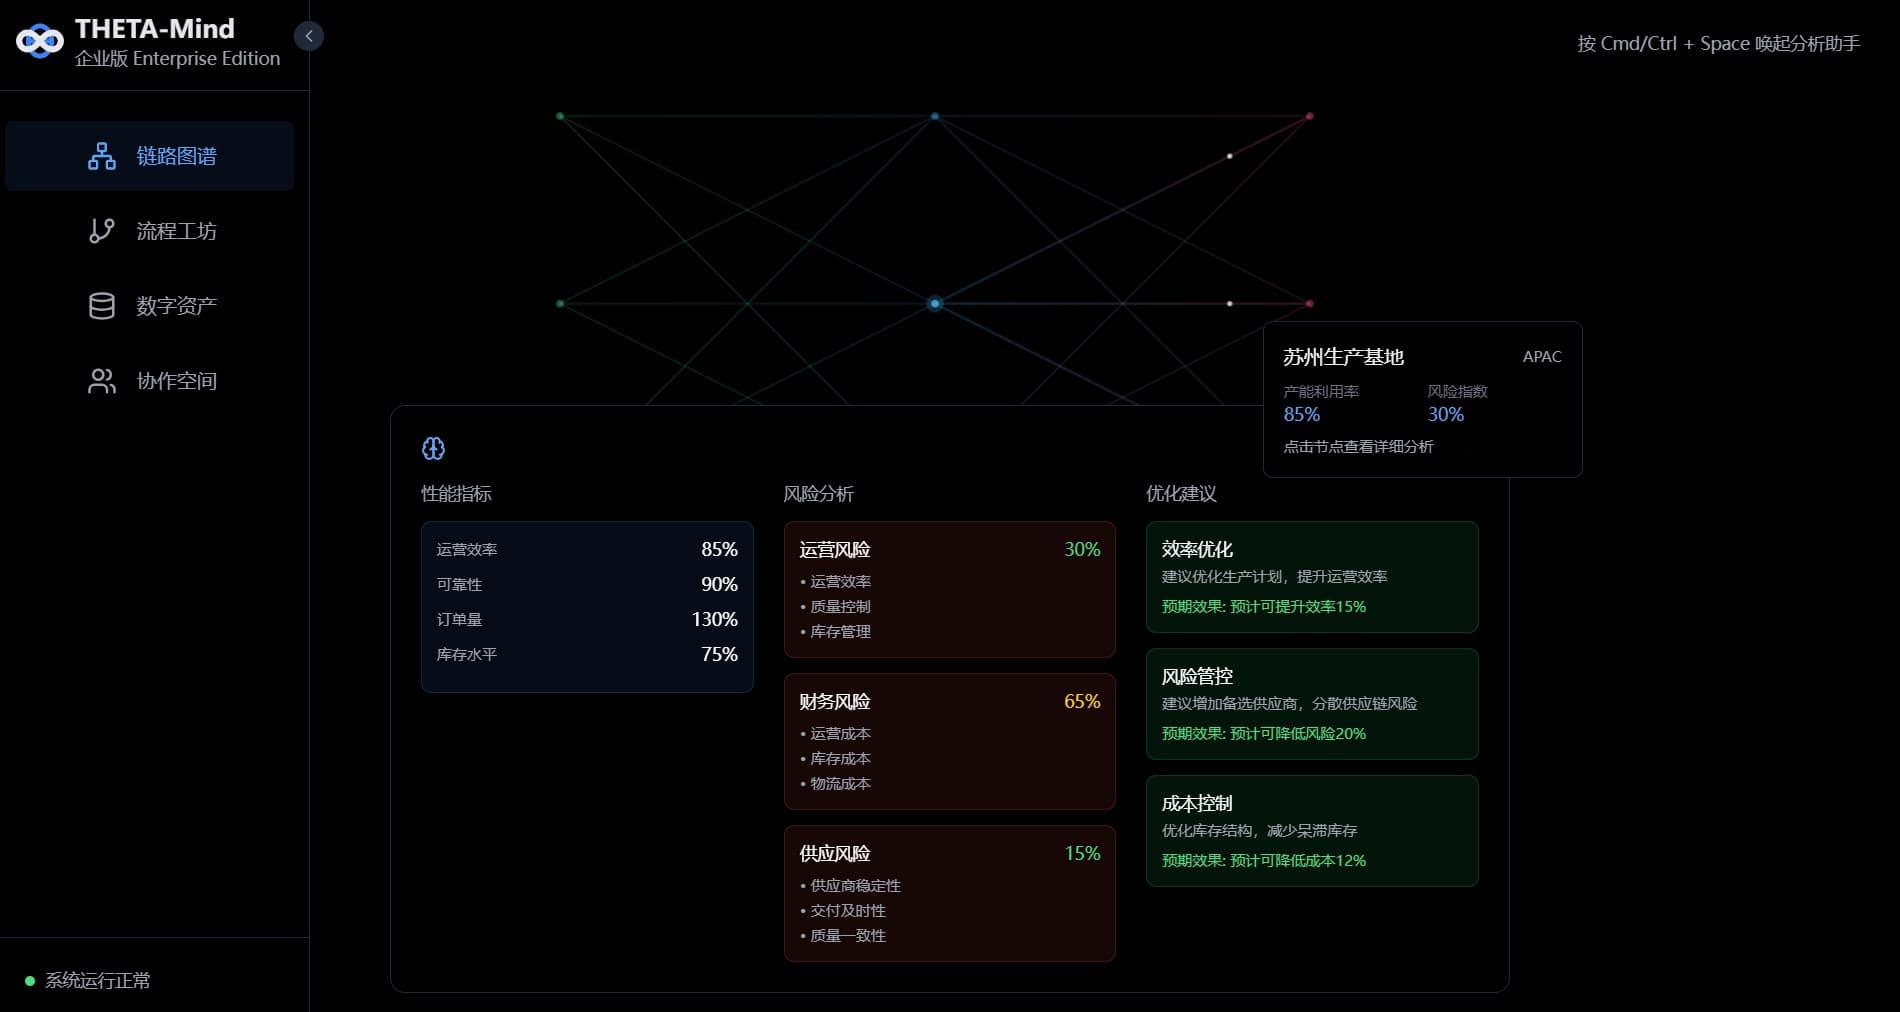
Task: Click the THETA-Mind infinity logo
Action: click(x=40, y=40)
